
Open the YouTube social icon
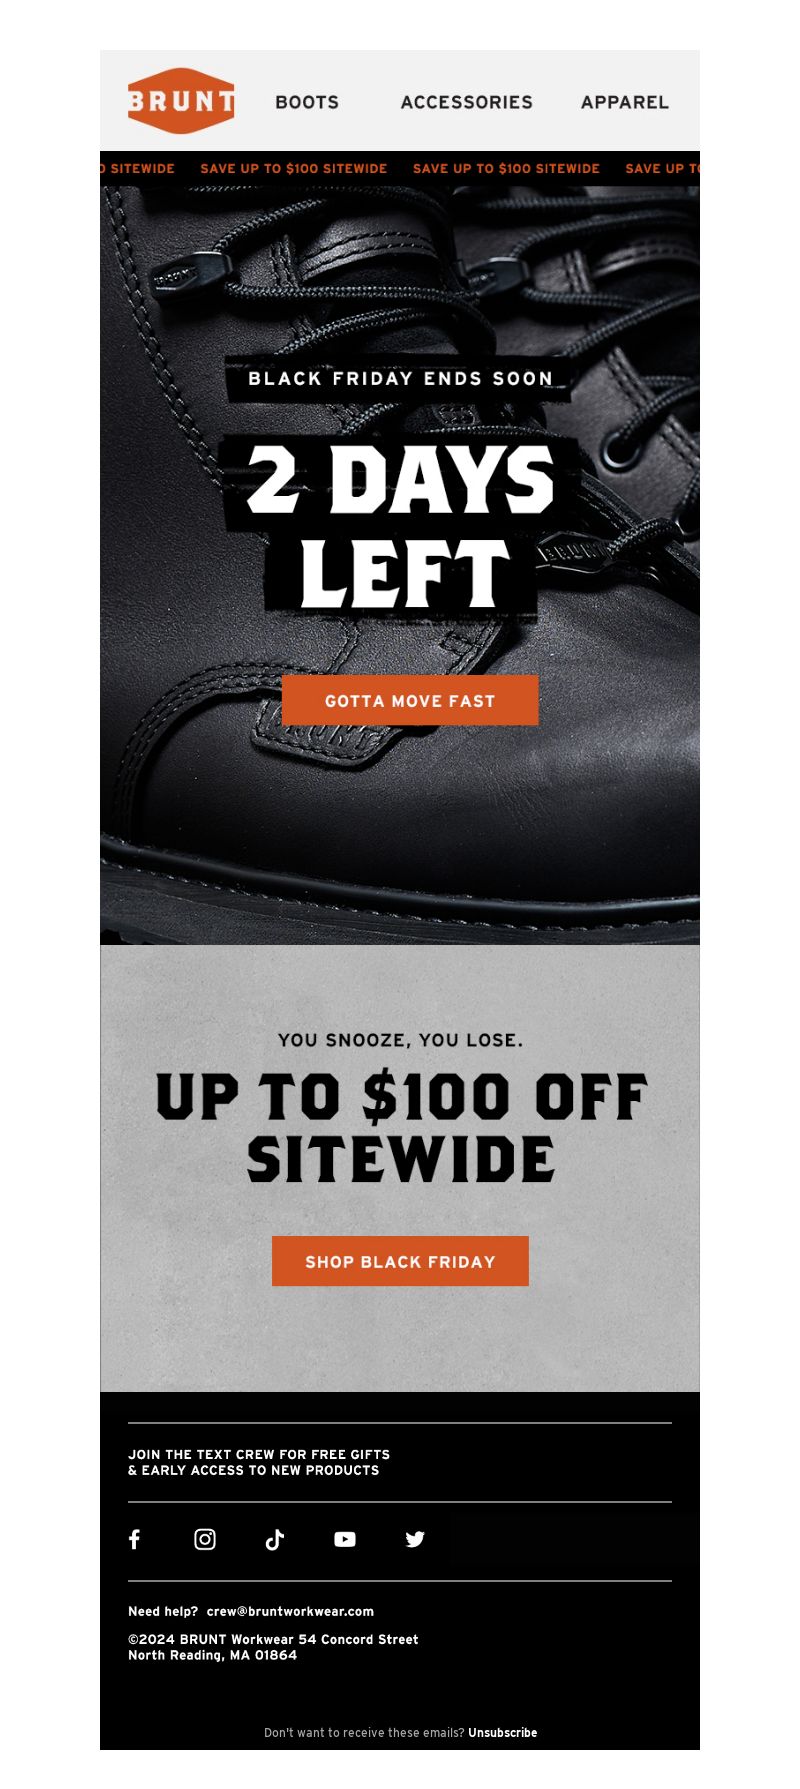[345, 1539]
